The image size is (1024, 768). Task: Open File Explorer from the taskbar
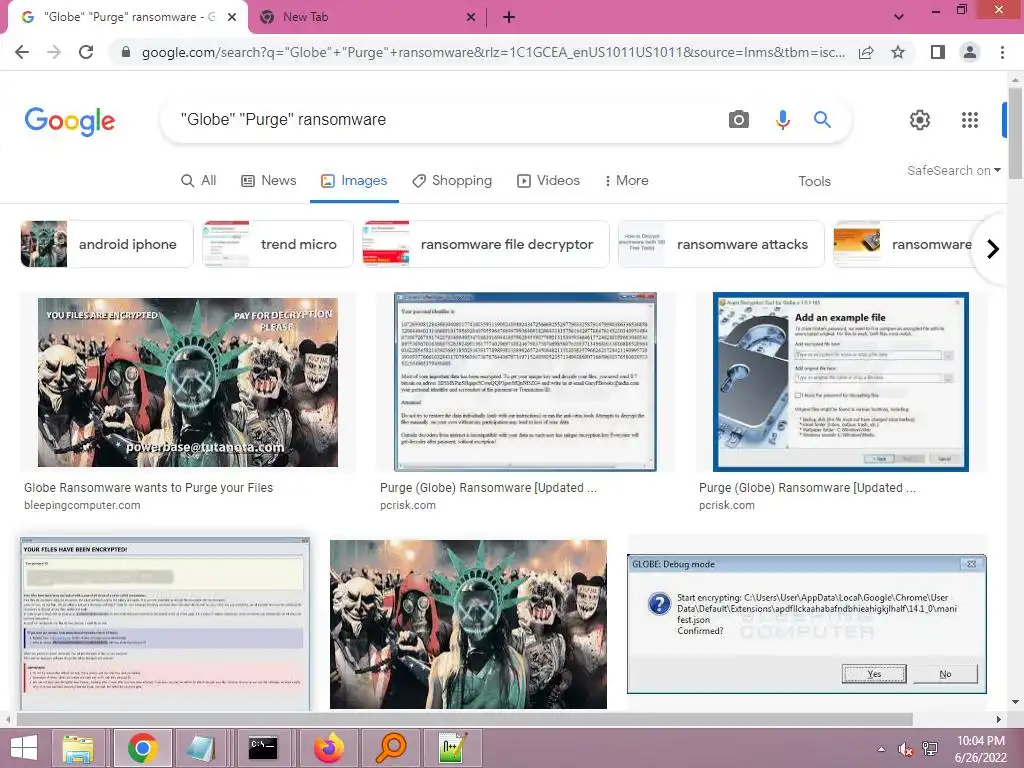coord(78,748)
